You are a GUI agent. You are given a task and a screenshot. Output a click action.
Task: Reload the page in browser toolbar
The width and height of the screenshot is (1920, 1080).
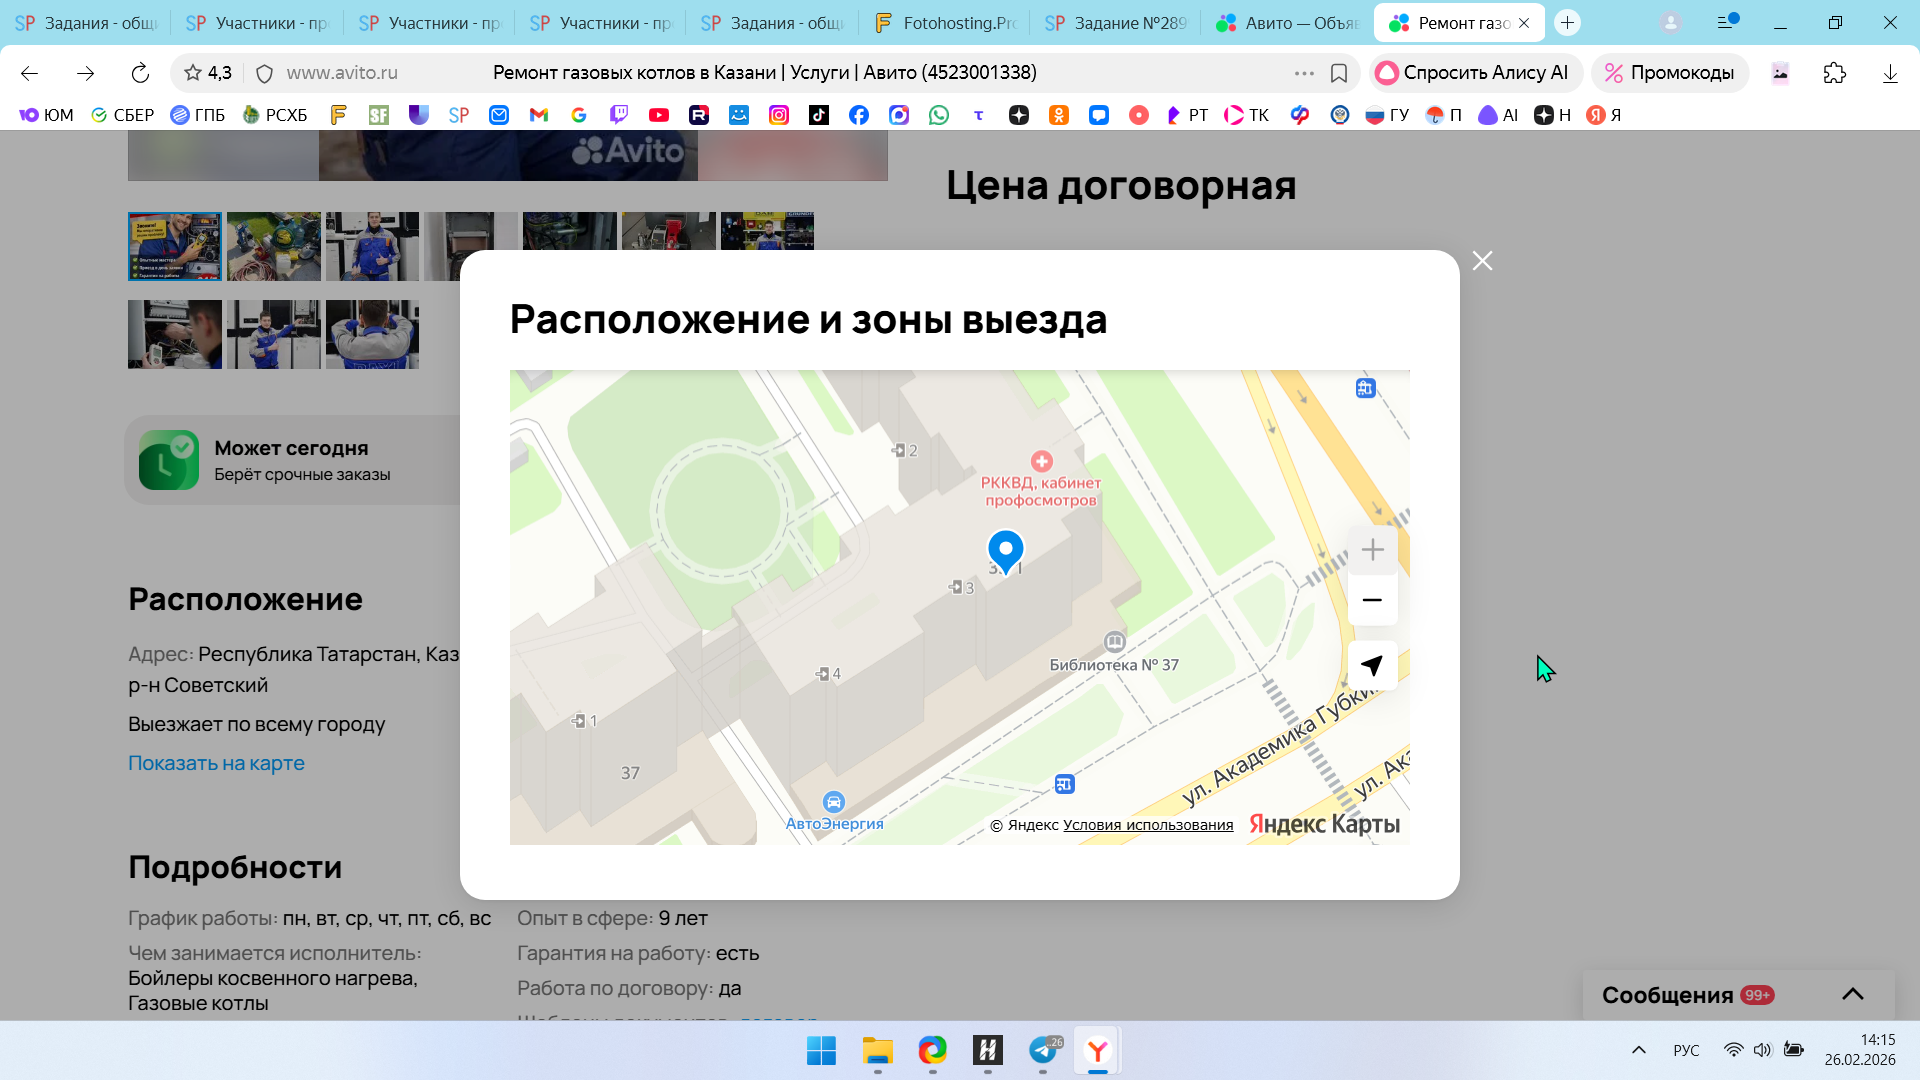pos(140,73)
